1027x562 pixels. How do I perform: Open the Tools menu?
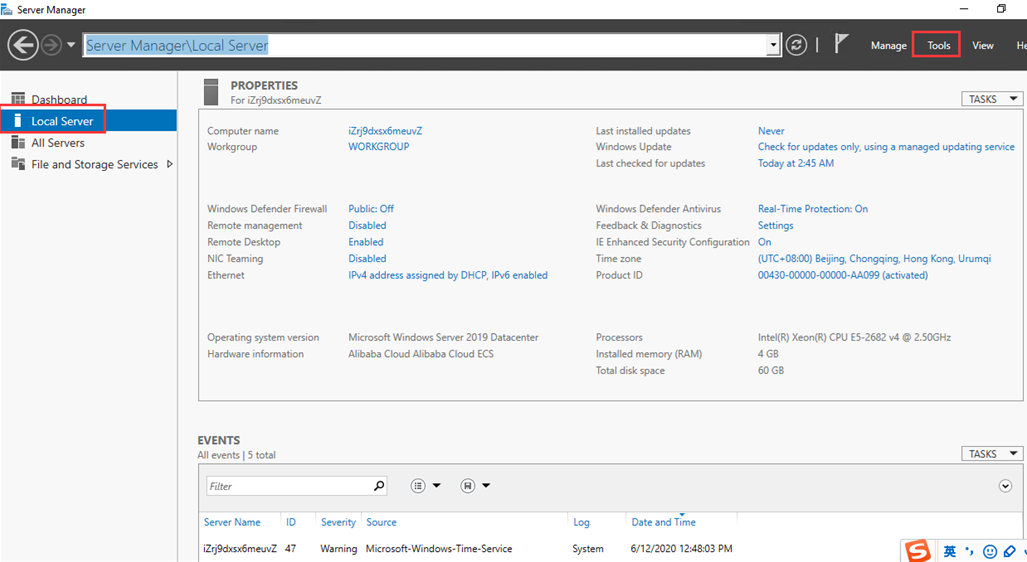click(x=938, y=45)
